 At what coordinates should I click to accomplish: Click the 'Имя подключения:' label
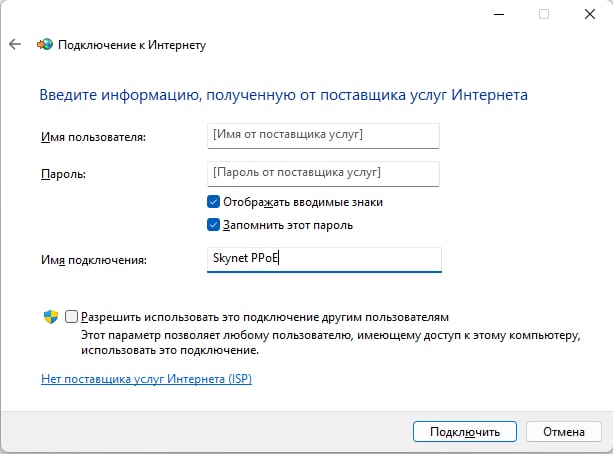[94, 260]
